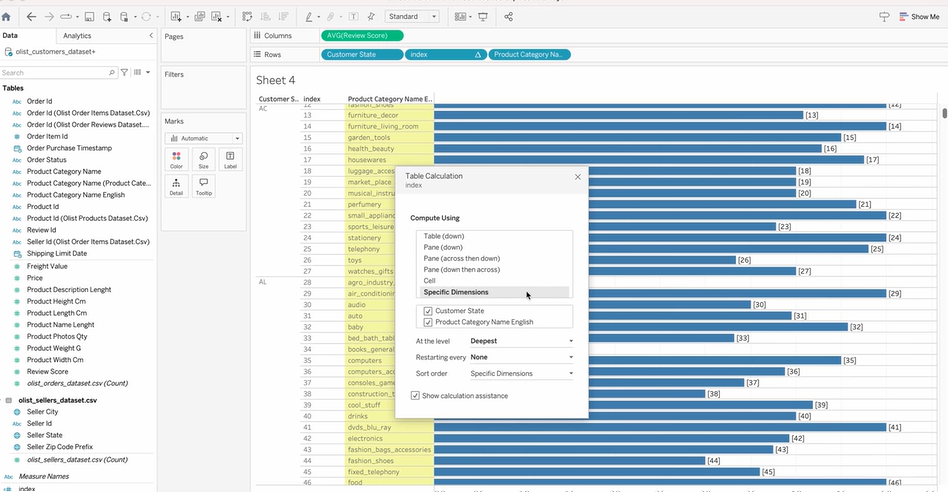Open the Standard fit dropdown

(x=412, y=17)
